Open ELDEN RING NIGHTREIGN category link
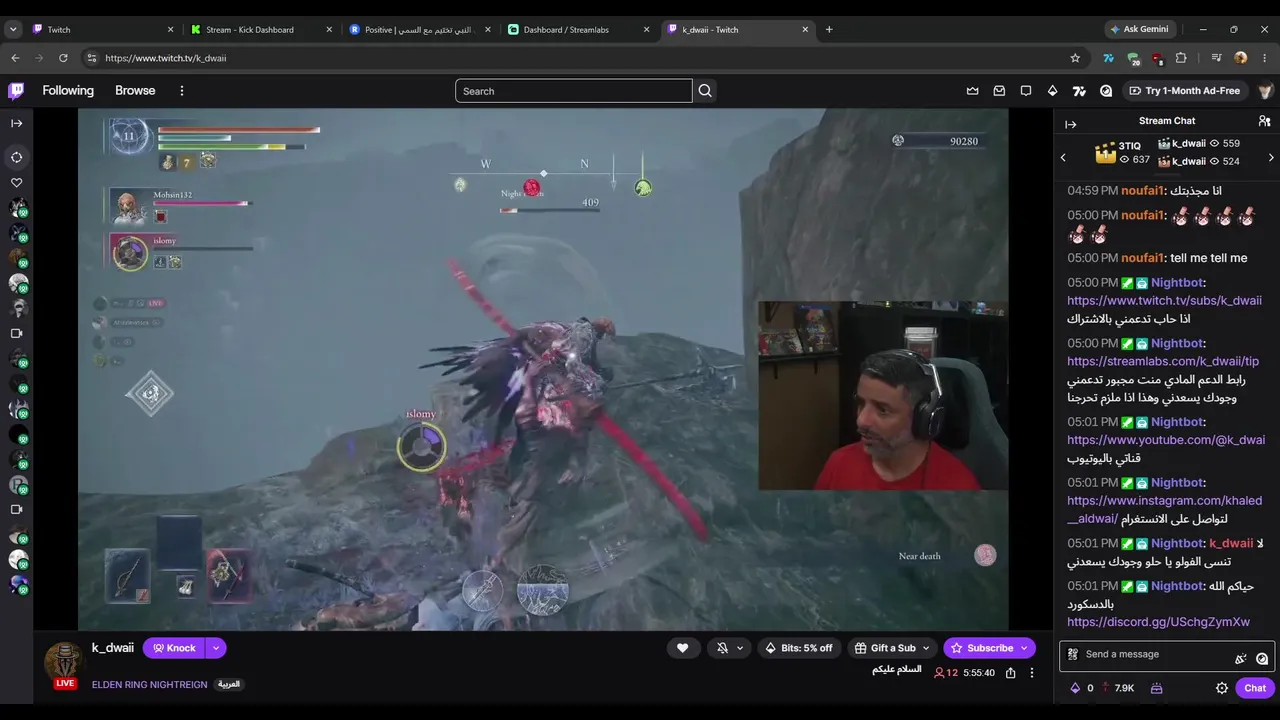The width and height of the screenshot is (1280, 720). pos(150,685)
